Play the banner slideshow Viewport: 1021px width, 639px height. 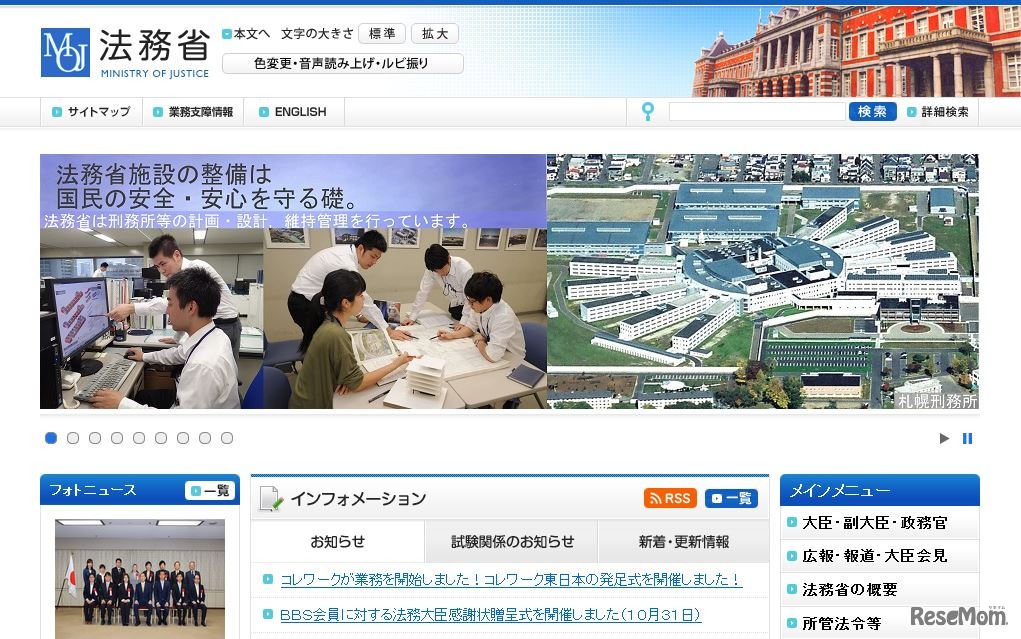[x=944, y=438]
